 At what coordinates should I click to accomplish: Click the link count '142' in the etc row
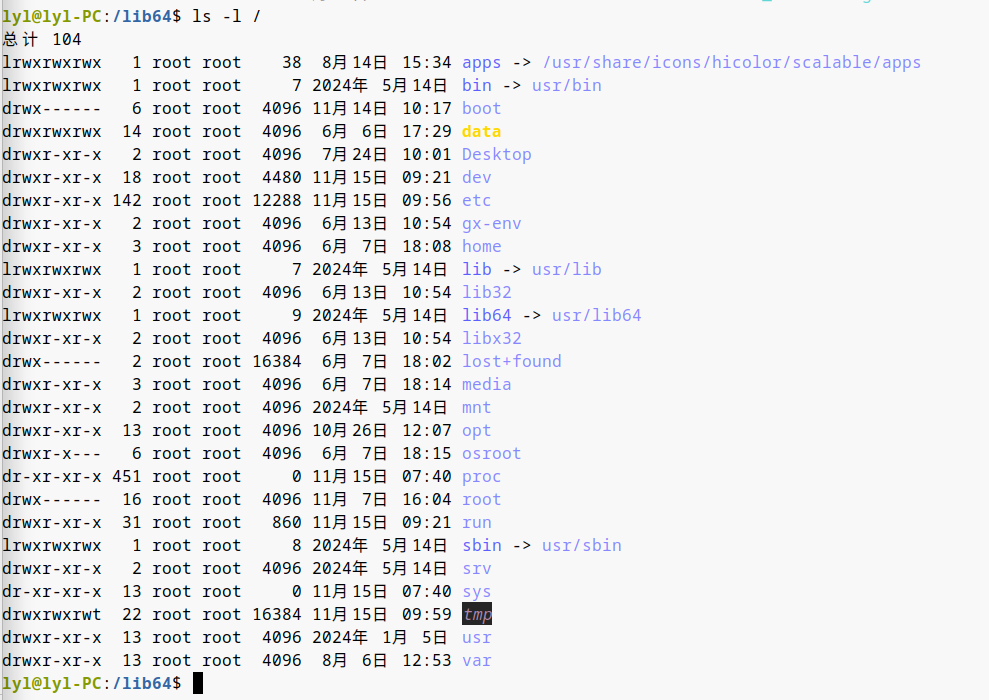pos(127,201)
